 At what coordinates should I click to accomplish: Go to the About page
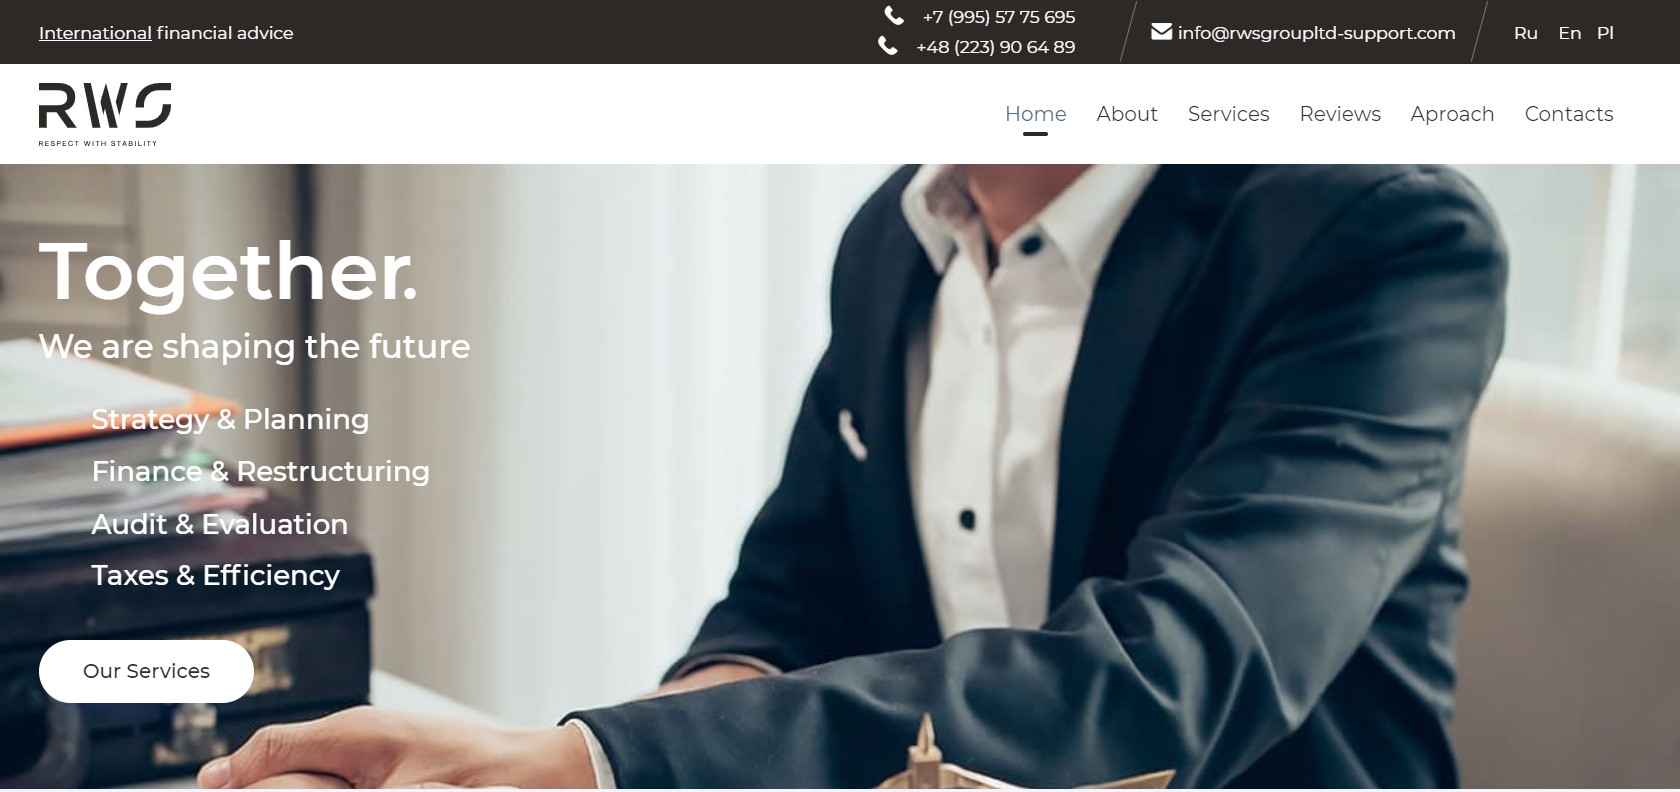(x=1127, y=114)
